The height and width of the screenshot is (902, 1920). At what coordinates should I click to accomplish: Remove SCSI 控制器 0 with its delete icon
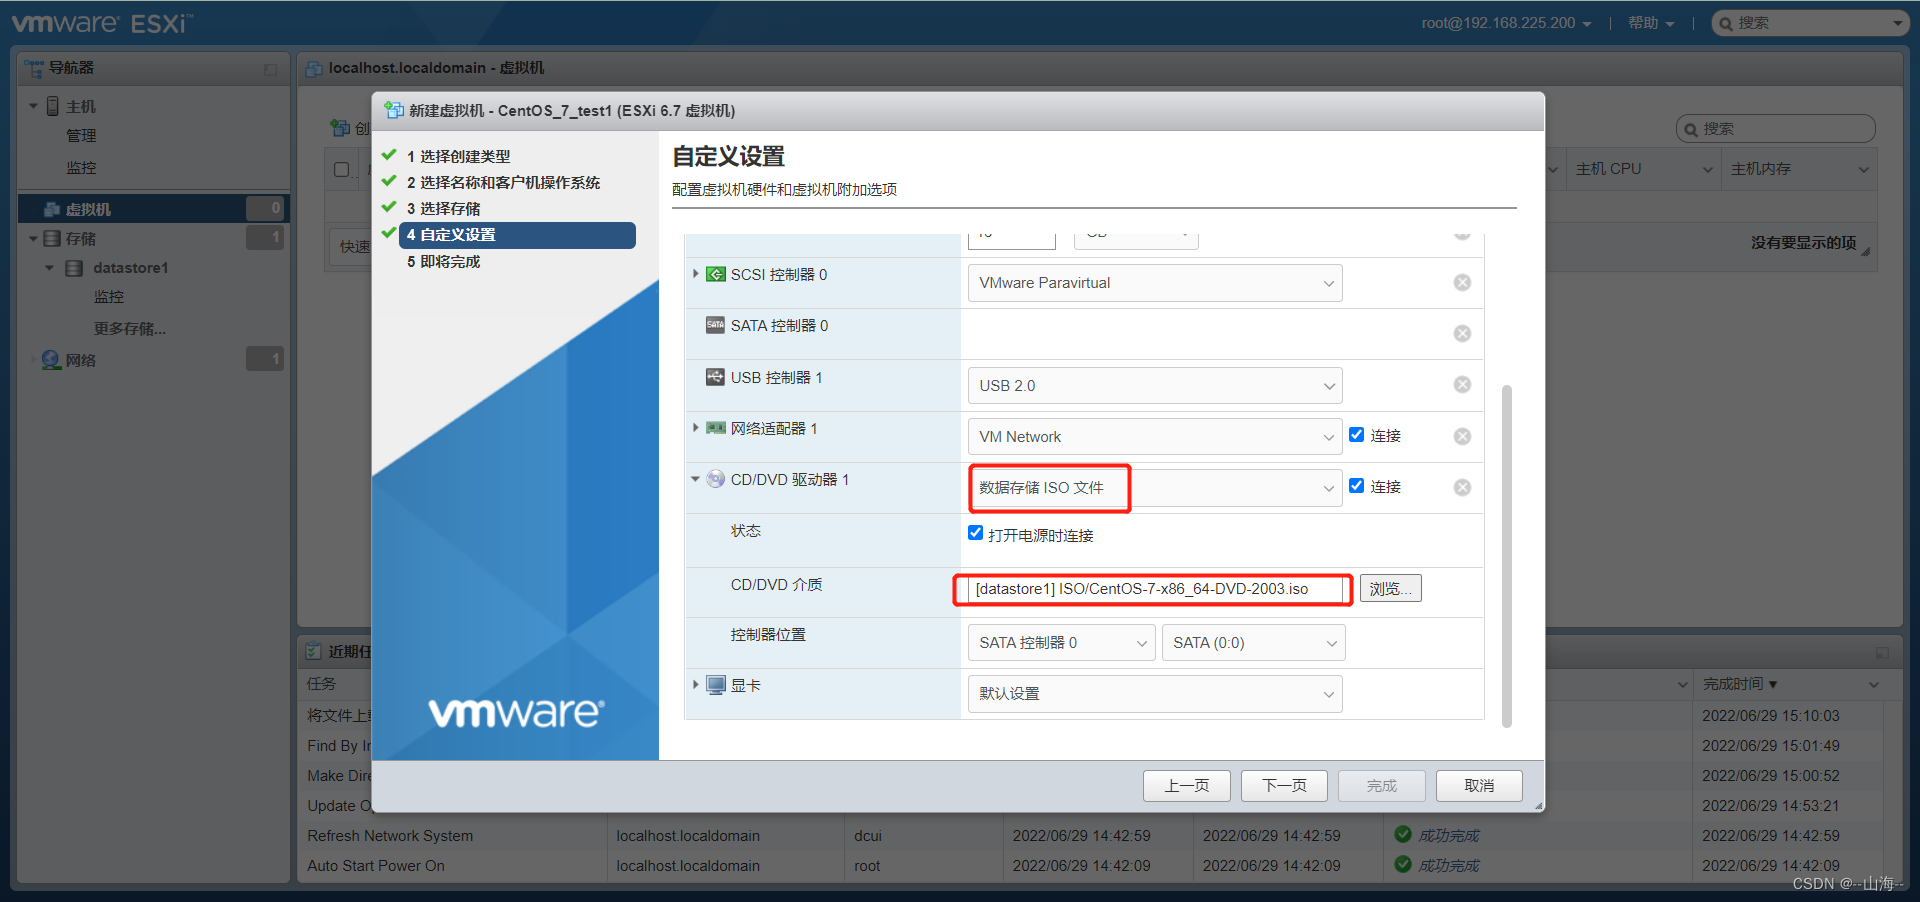tap(1462, 283)
